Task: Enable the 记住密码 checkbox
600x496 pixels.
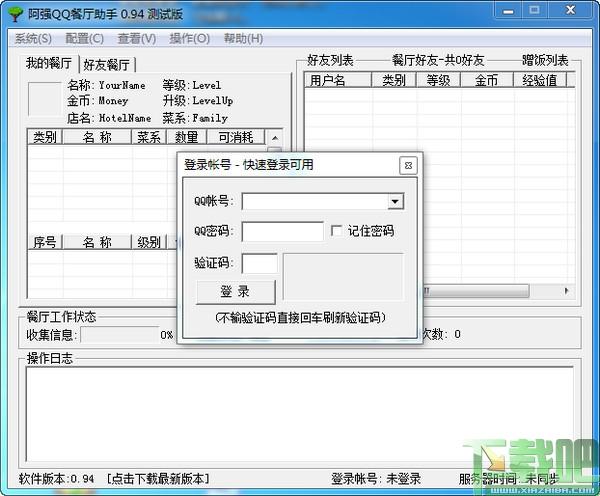Action: pyautogui.click(x=336, y=231)
